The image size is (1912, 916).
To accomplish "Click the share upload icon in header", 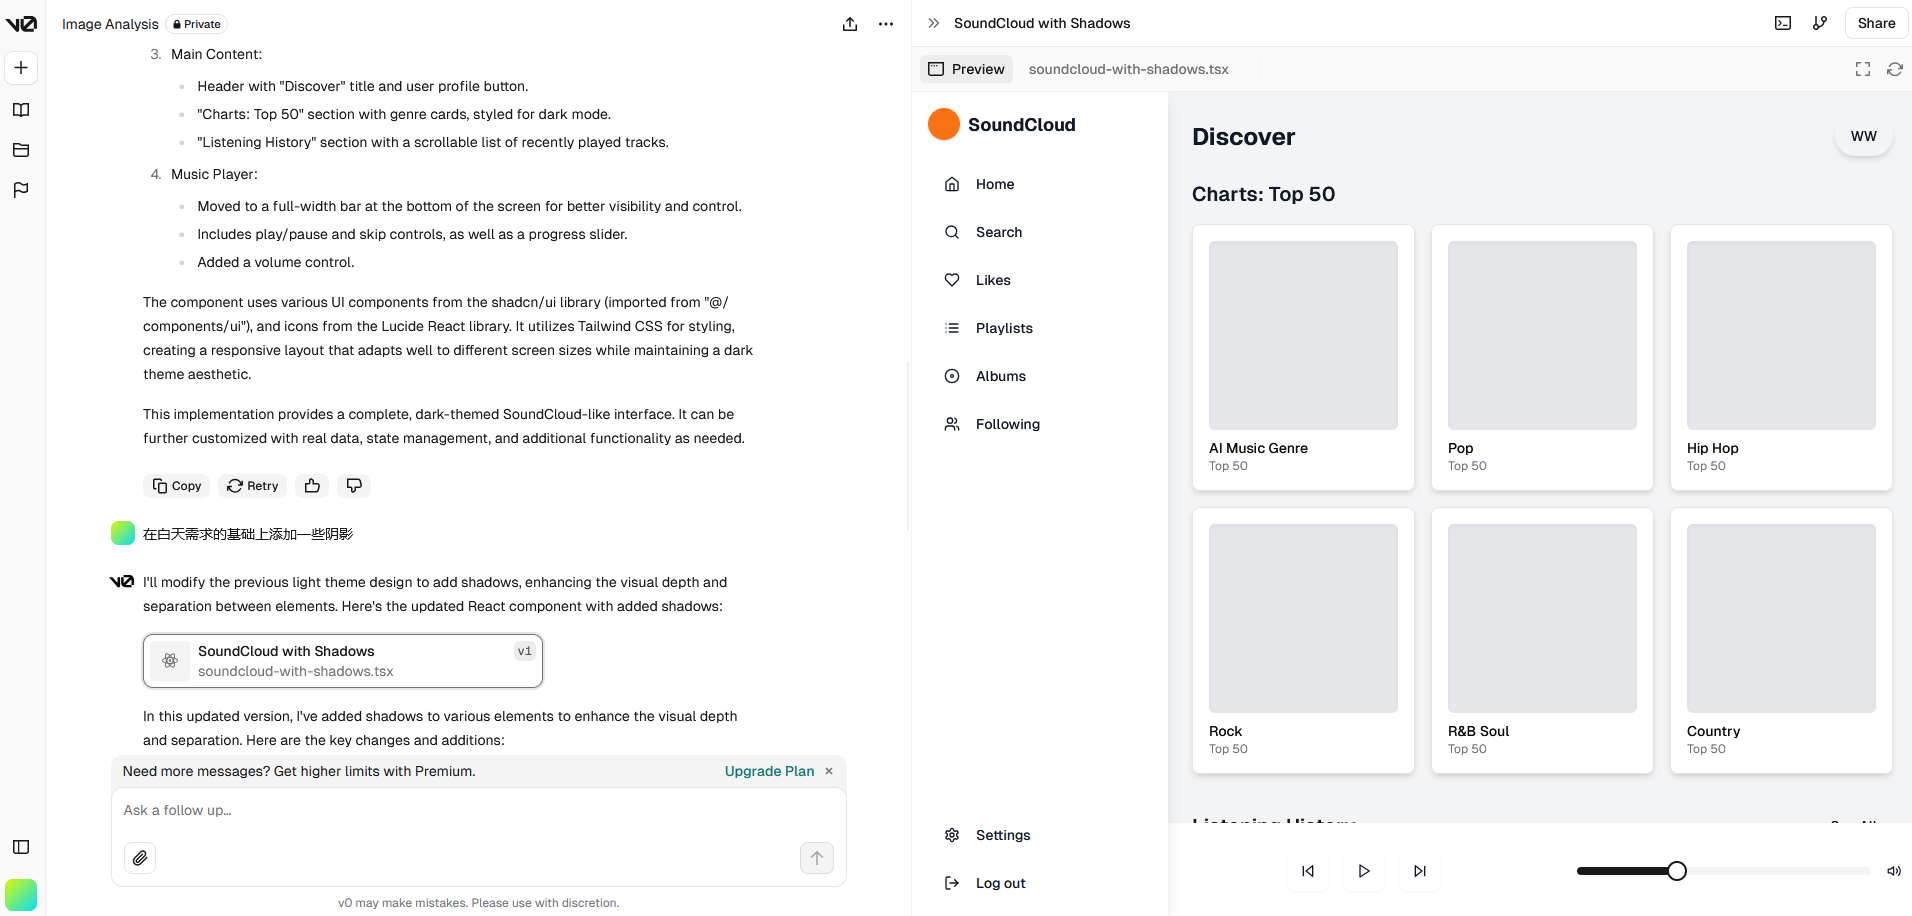I will pyautogui.click(x=850, y=24).
